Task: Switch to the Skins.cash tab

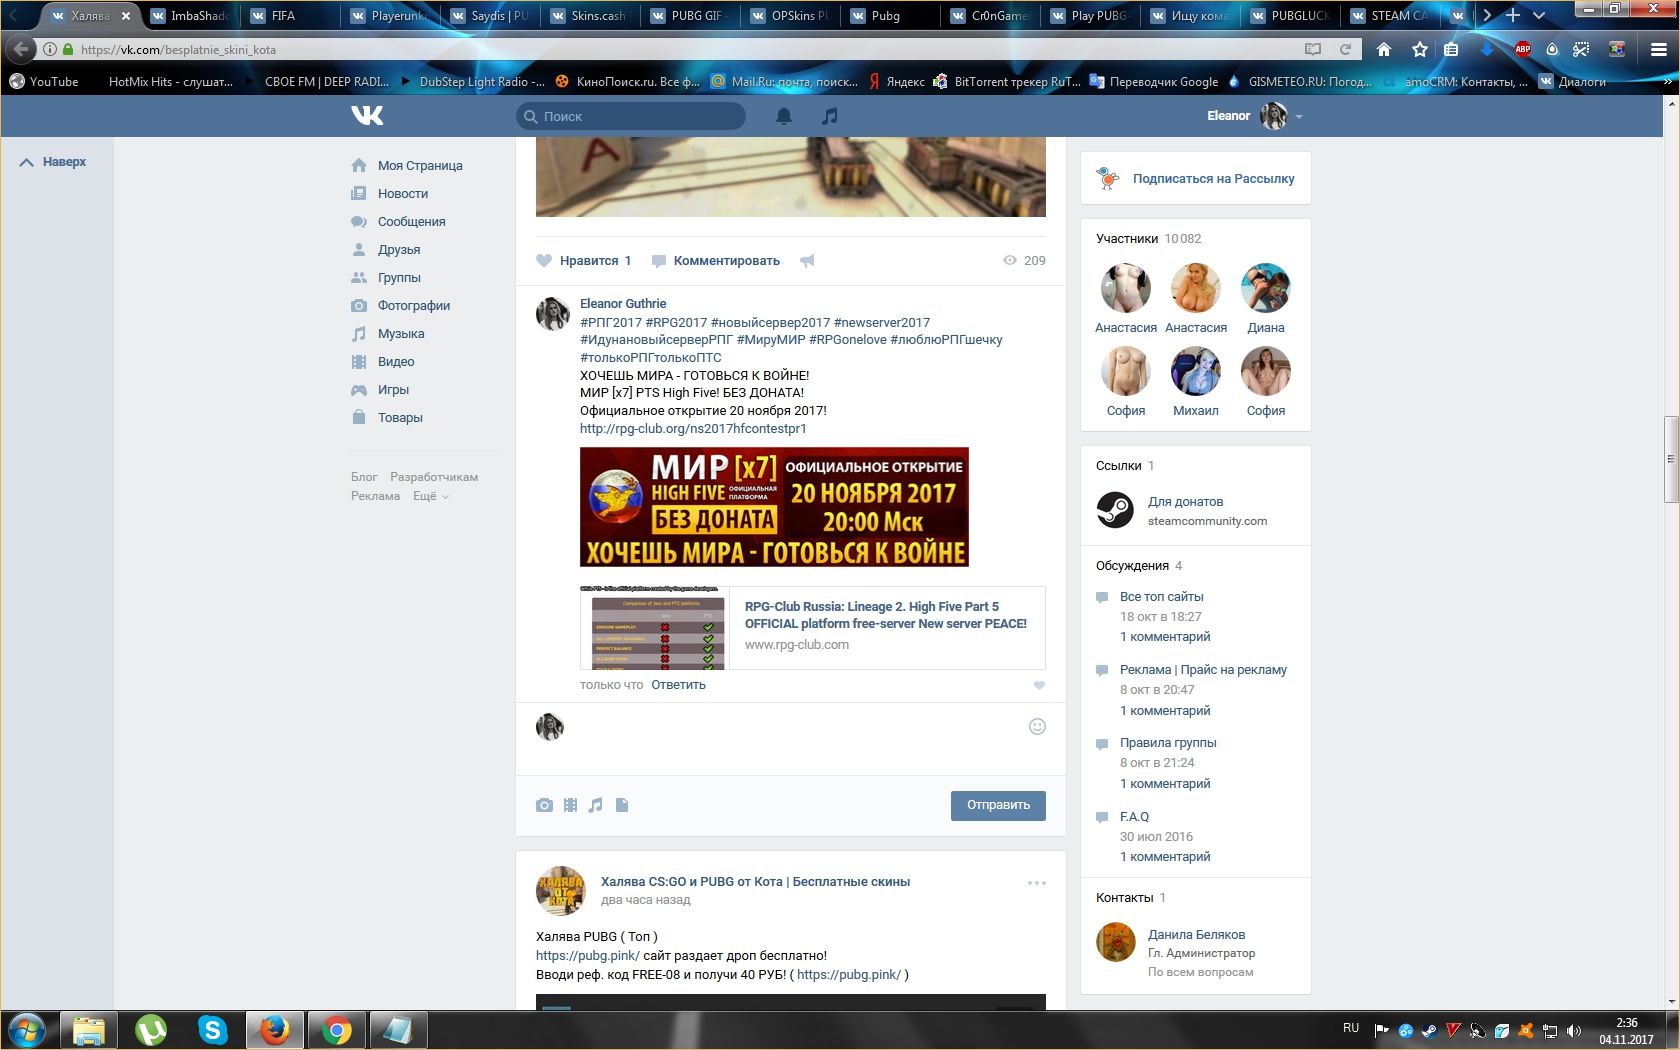Action: coord(590,16)
